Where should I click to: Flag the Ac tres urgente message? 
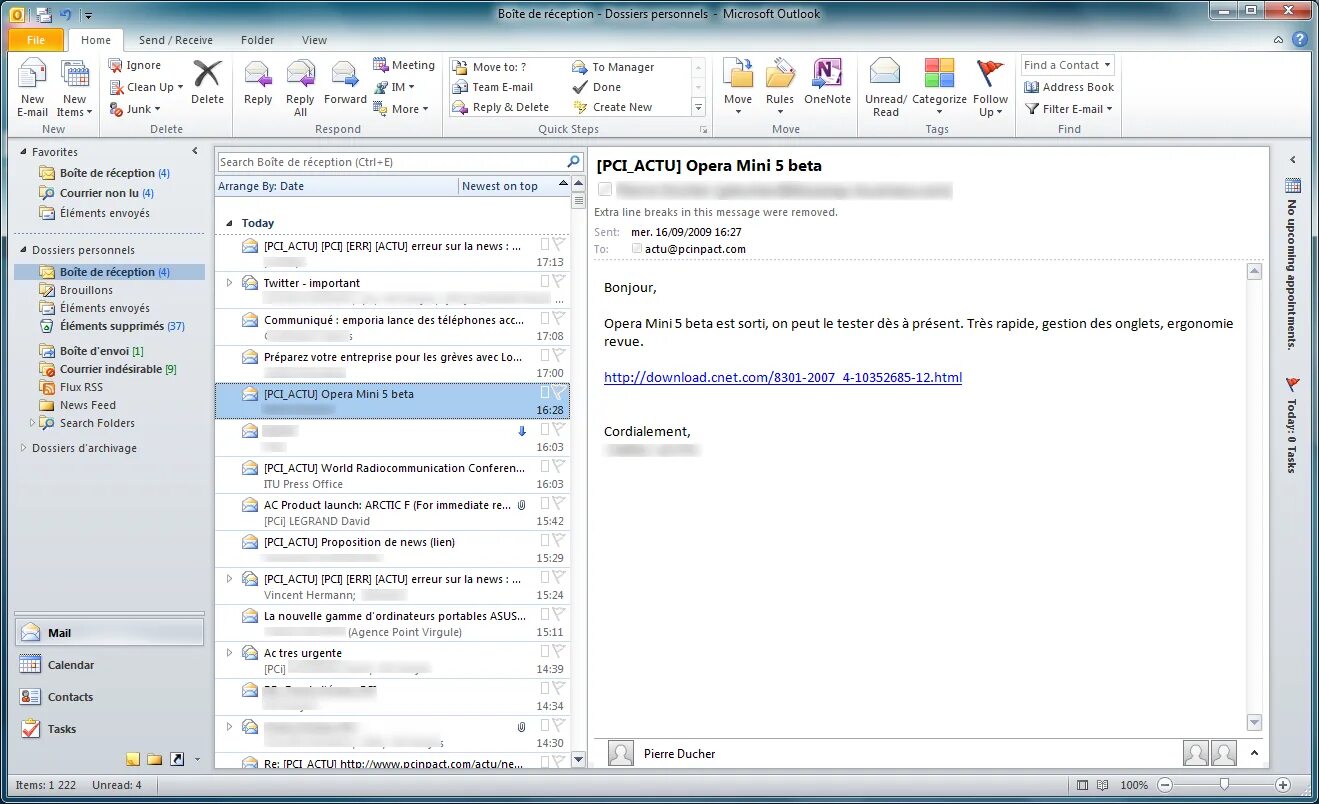(x=559, y=652)
